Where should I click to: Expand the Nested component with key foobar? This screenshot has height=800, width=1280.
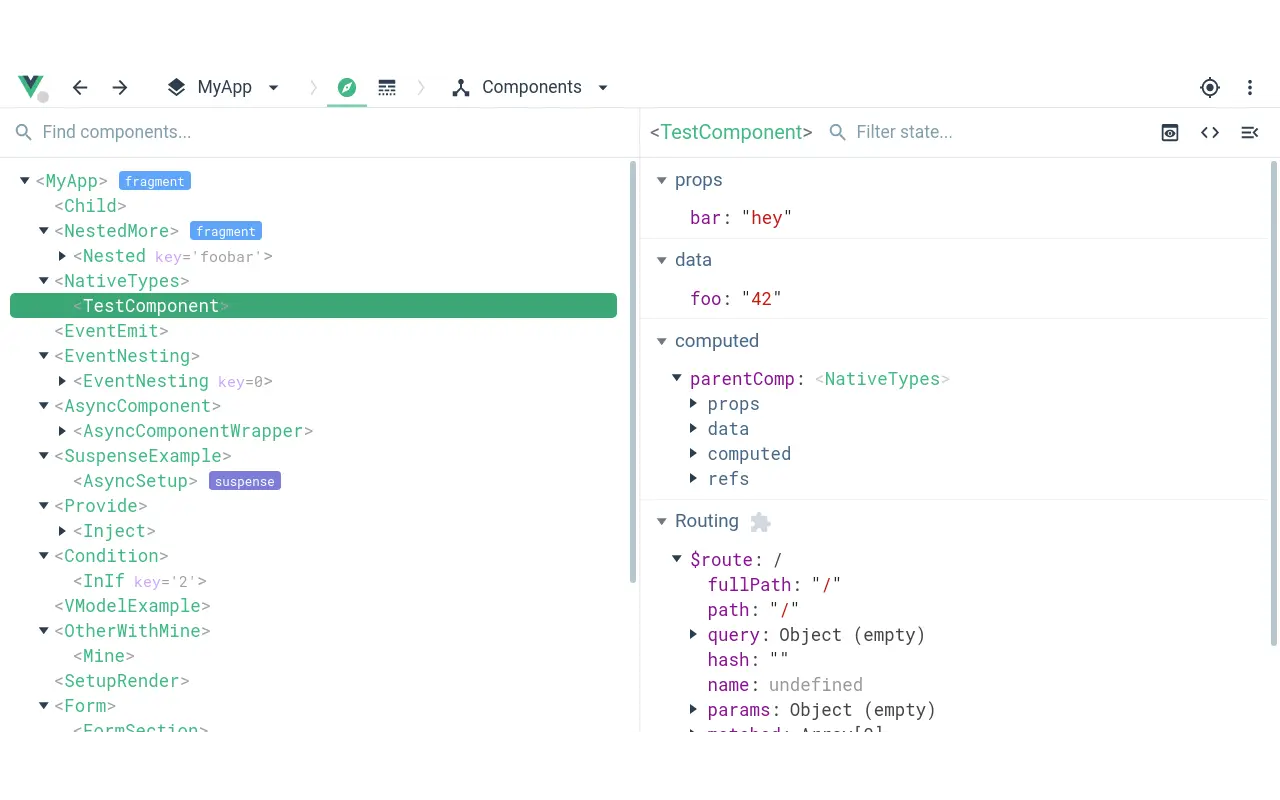click(63, 256)
